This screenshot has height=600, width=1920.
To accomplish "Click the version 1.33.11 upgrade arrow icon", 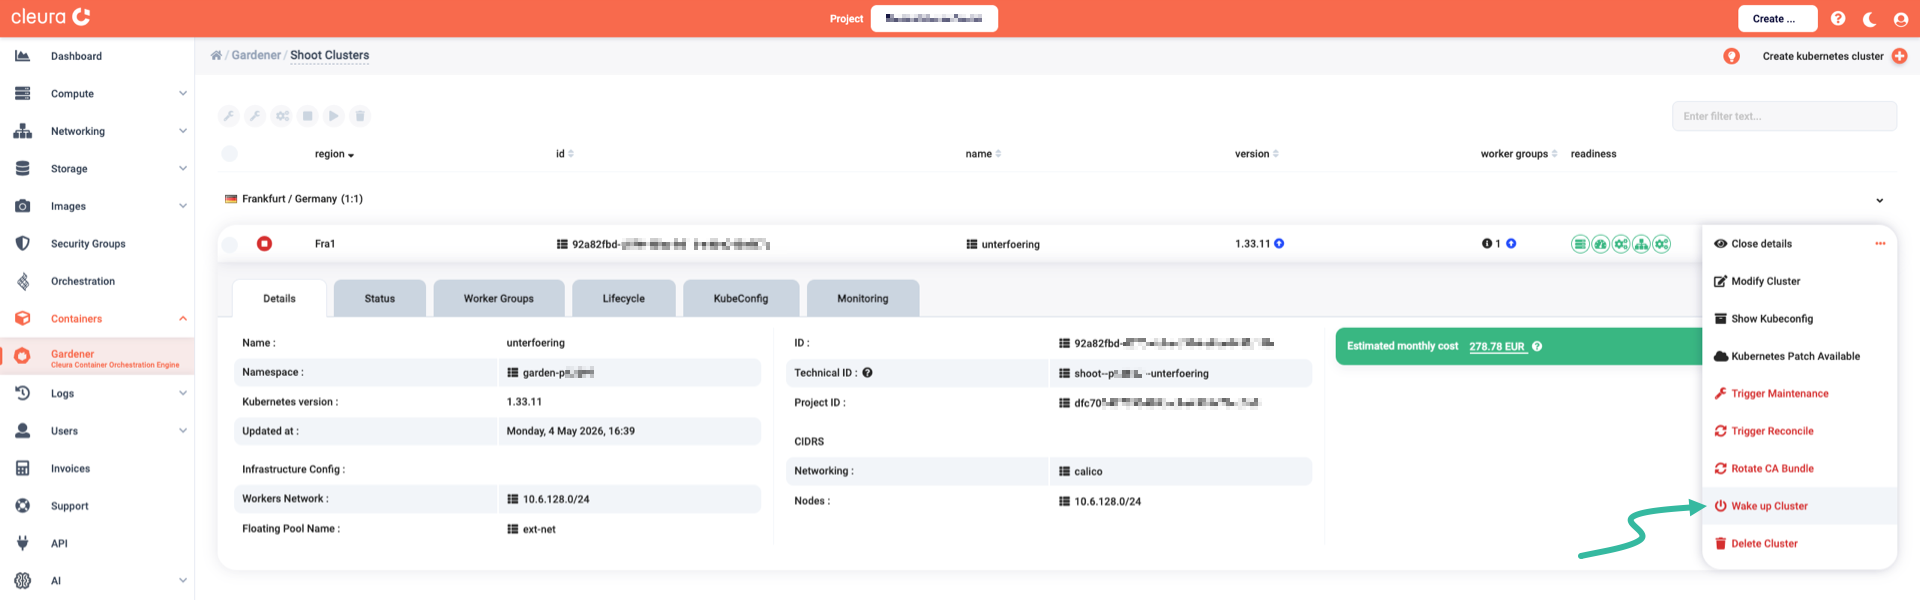I will click(1279, 243).
